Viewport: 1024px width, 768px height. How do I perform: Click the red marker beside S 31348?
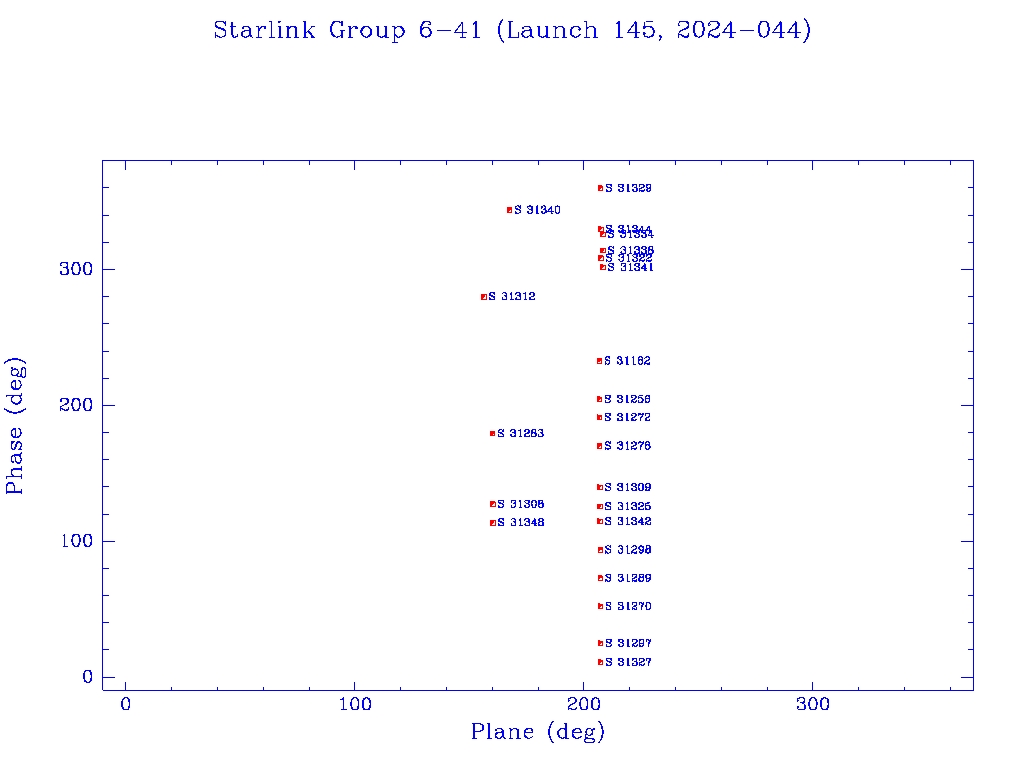click(x=493, y=523)
